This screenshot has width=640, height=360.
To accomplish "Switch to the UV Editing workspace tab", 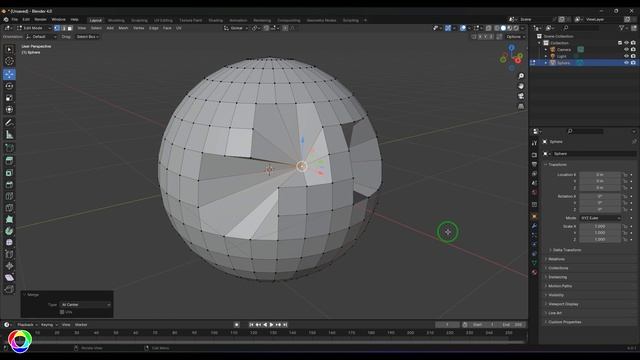I will tap(163, 20).
